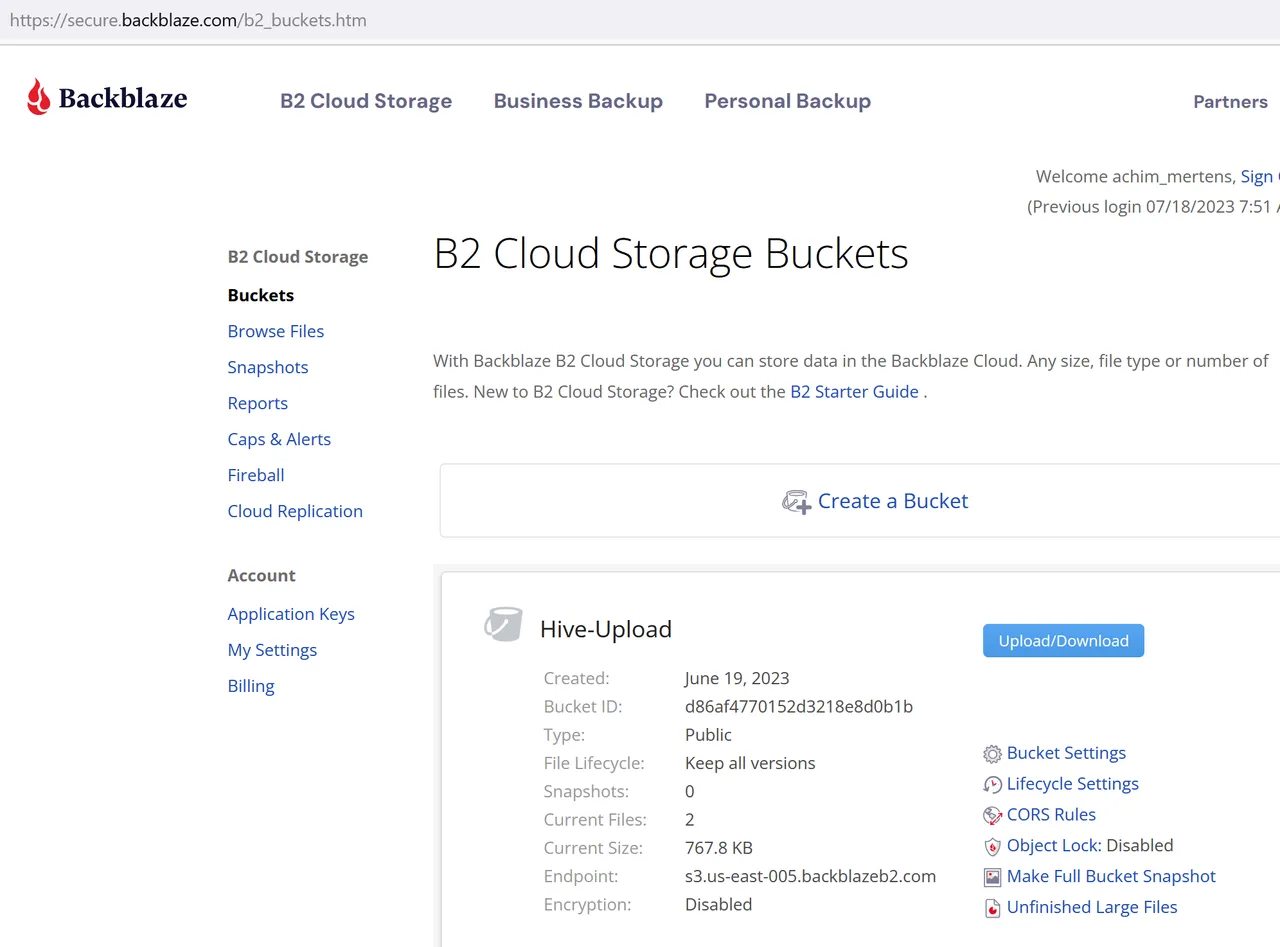1280x947 pixels.
Task: Click Make Full Bucket Snapshot link
Action: pos(1111,876)
